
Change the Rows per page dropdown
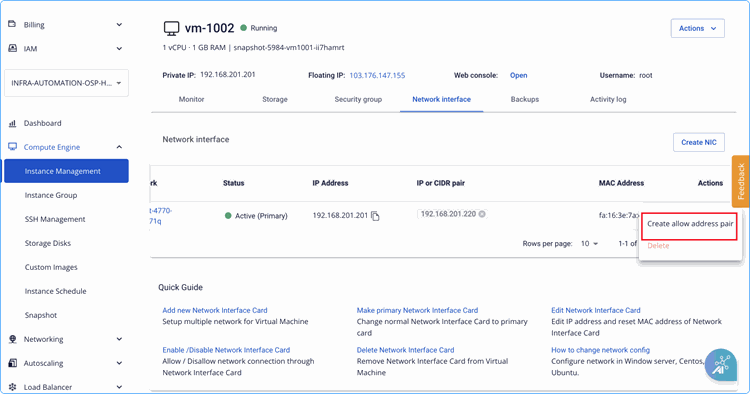coord(589,244)
